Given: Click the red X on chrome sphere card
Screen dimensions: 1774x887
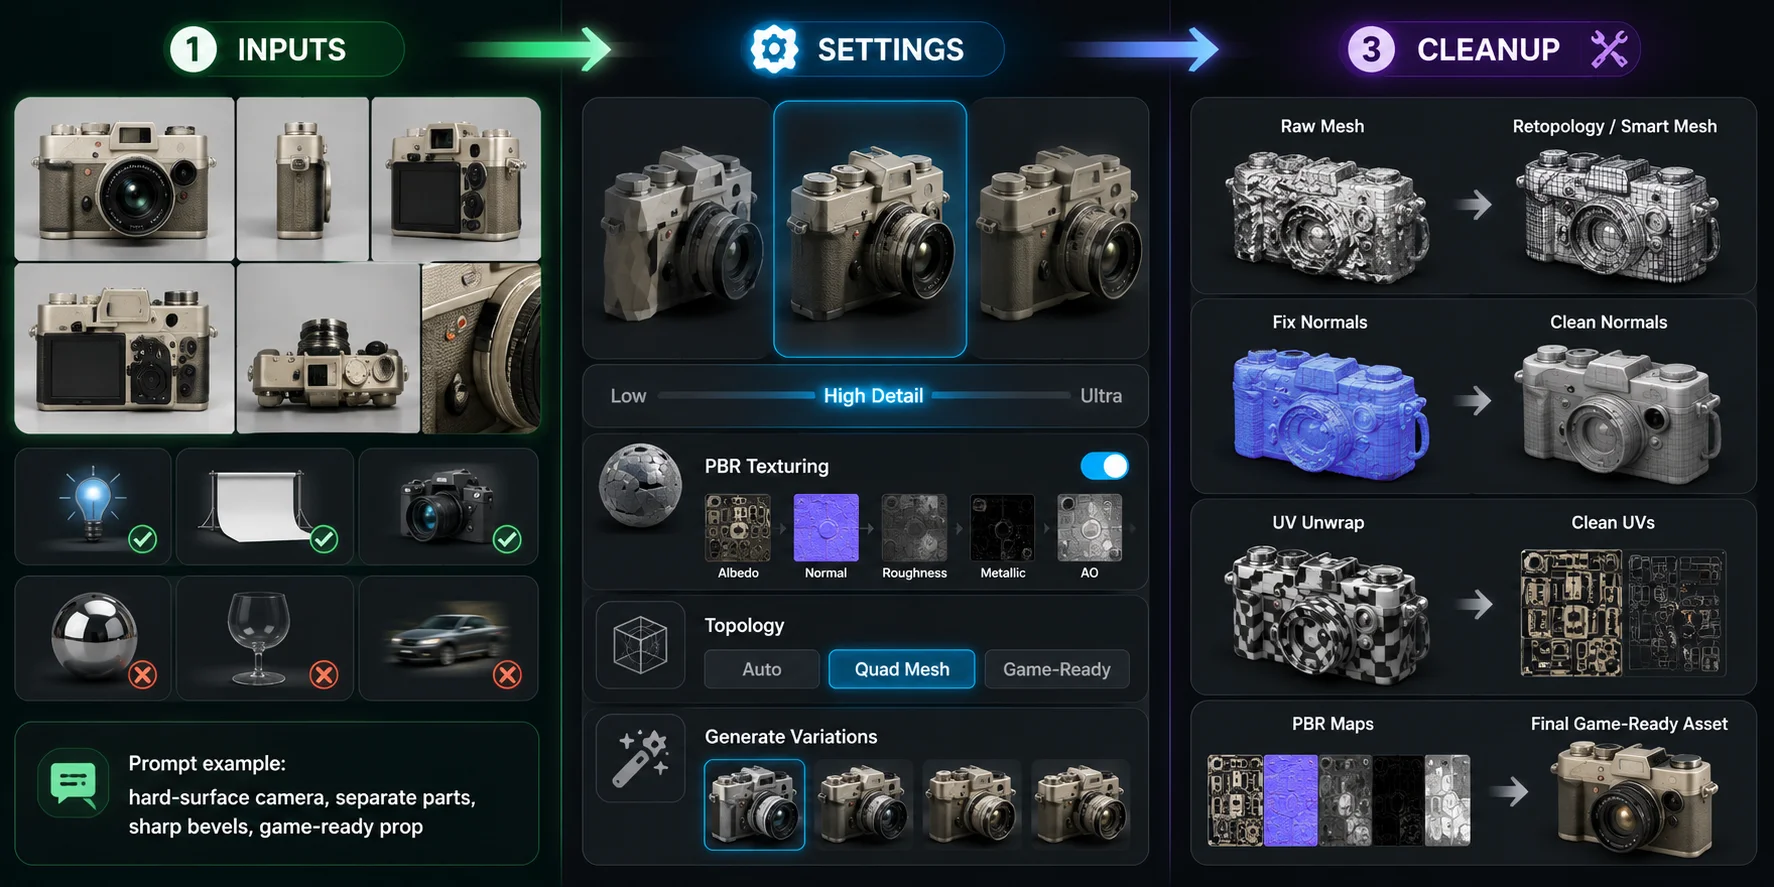Looking at the screenshot, I should (x=143, y=675).
